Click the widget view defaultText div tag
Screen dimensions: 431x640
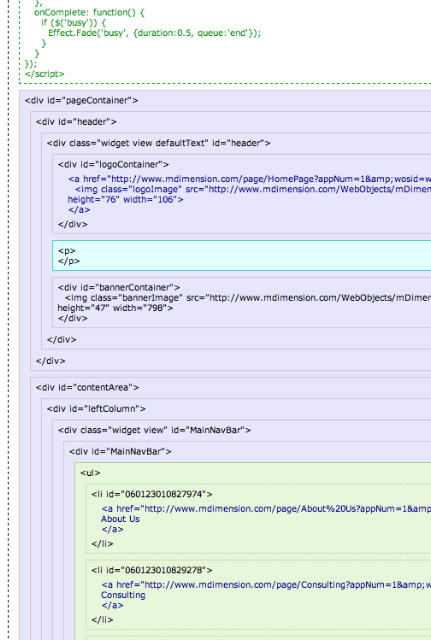158,143
